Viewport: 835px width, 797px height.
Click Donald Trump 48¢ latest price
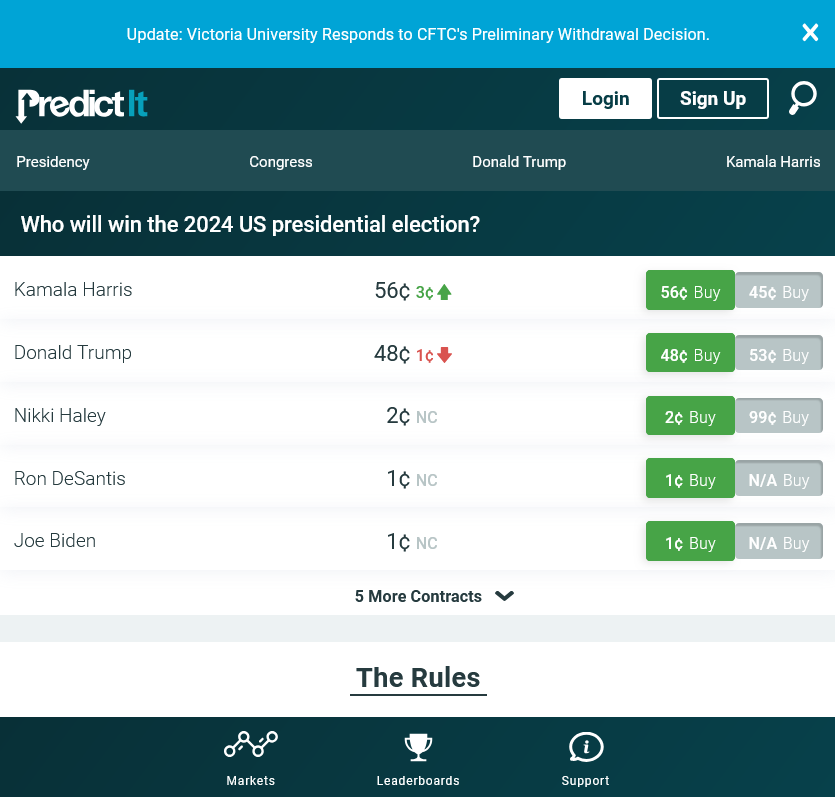tap(392, 354)
